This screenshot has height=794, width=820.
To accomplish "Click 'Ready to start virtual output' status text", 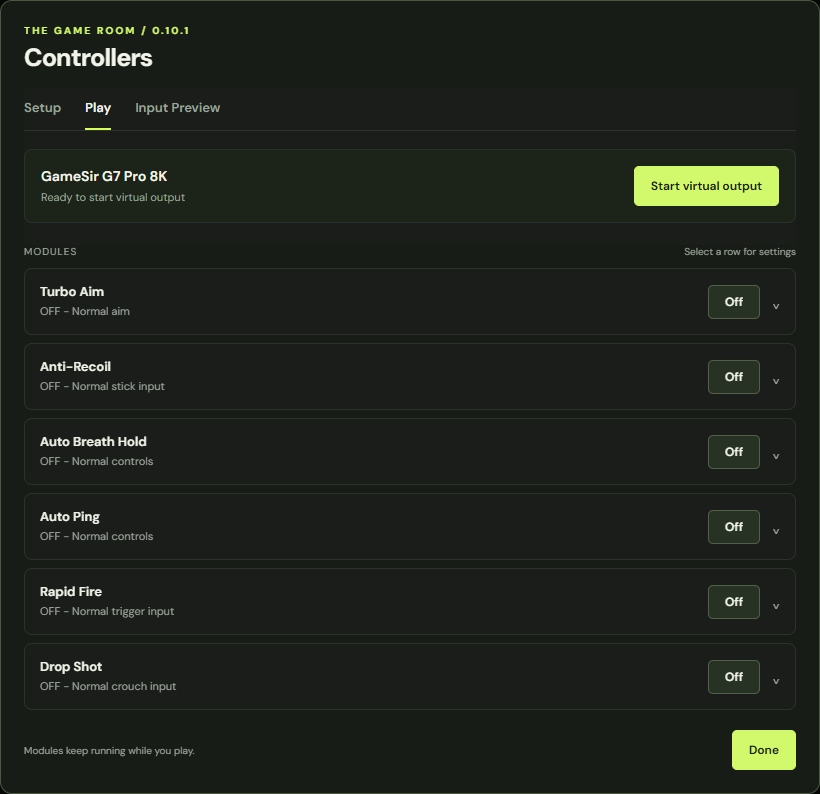I will click(113, 197).
